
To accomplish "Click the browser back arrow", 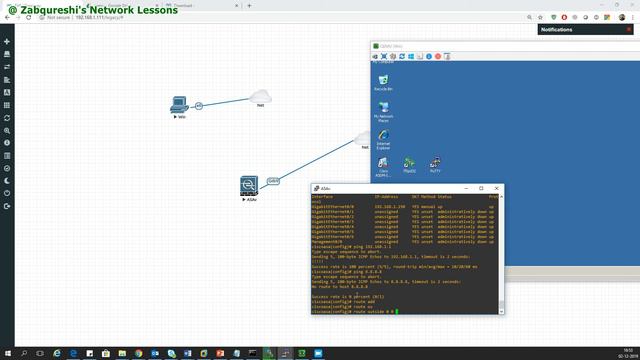I will pyautogui.click(x=7, y=18).
